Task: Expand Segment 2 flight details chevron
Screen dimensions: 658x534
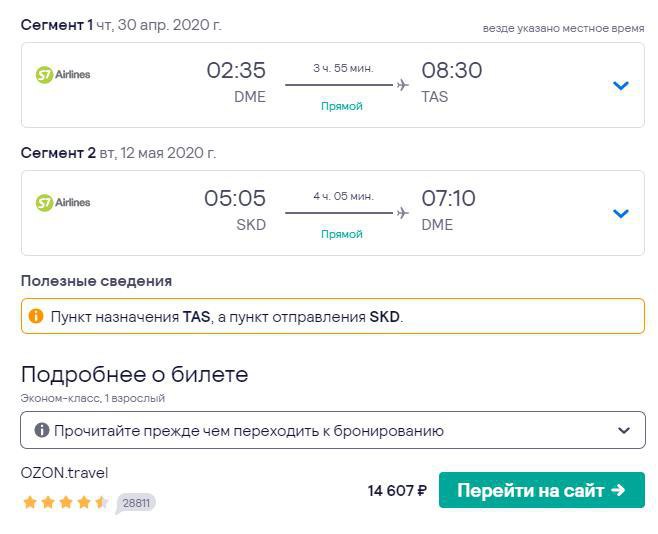Action: 620,213
